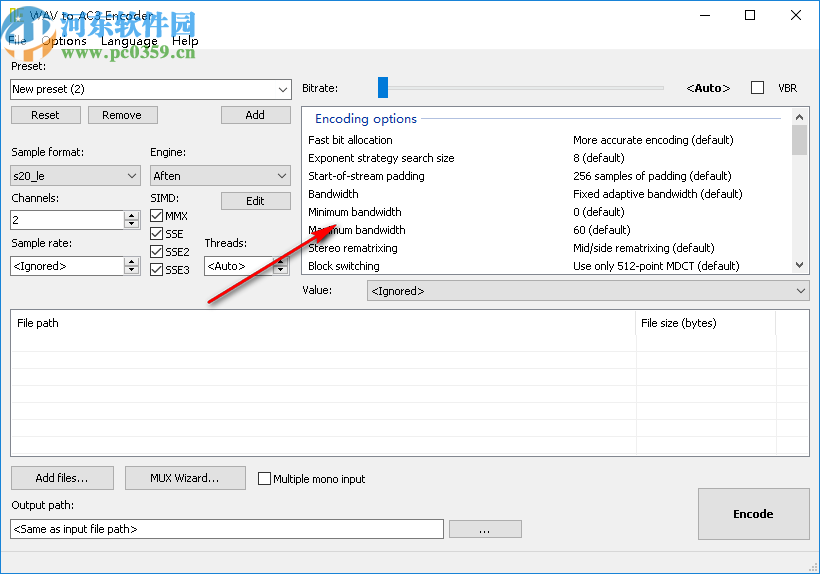Open the Options menu
Image resolution: width=820 pixels, height=574 pixels.
[x=64, y=41]
